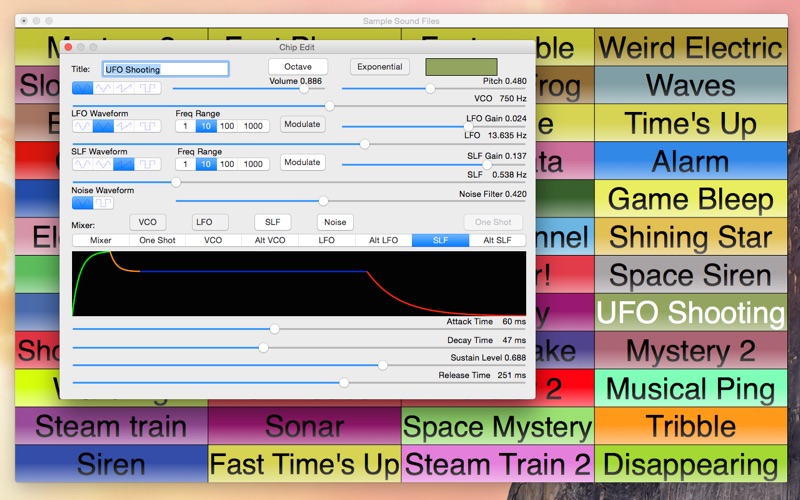Set LFO Freq Range to 1
Image resolution: width=800 pixels, height=500 pixels.
click(185, 126)
